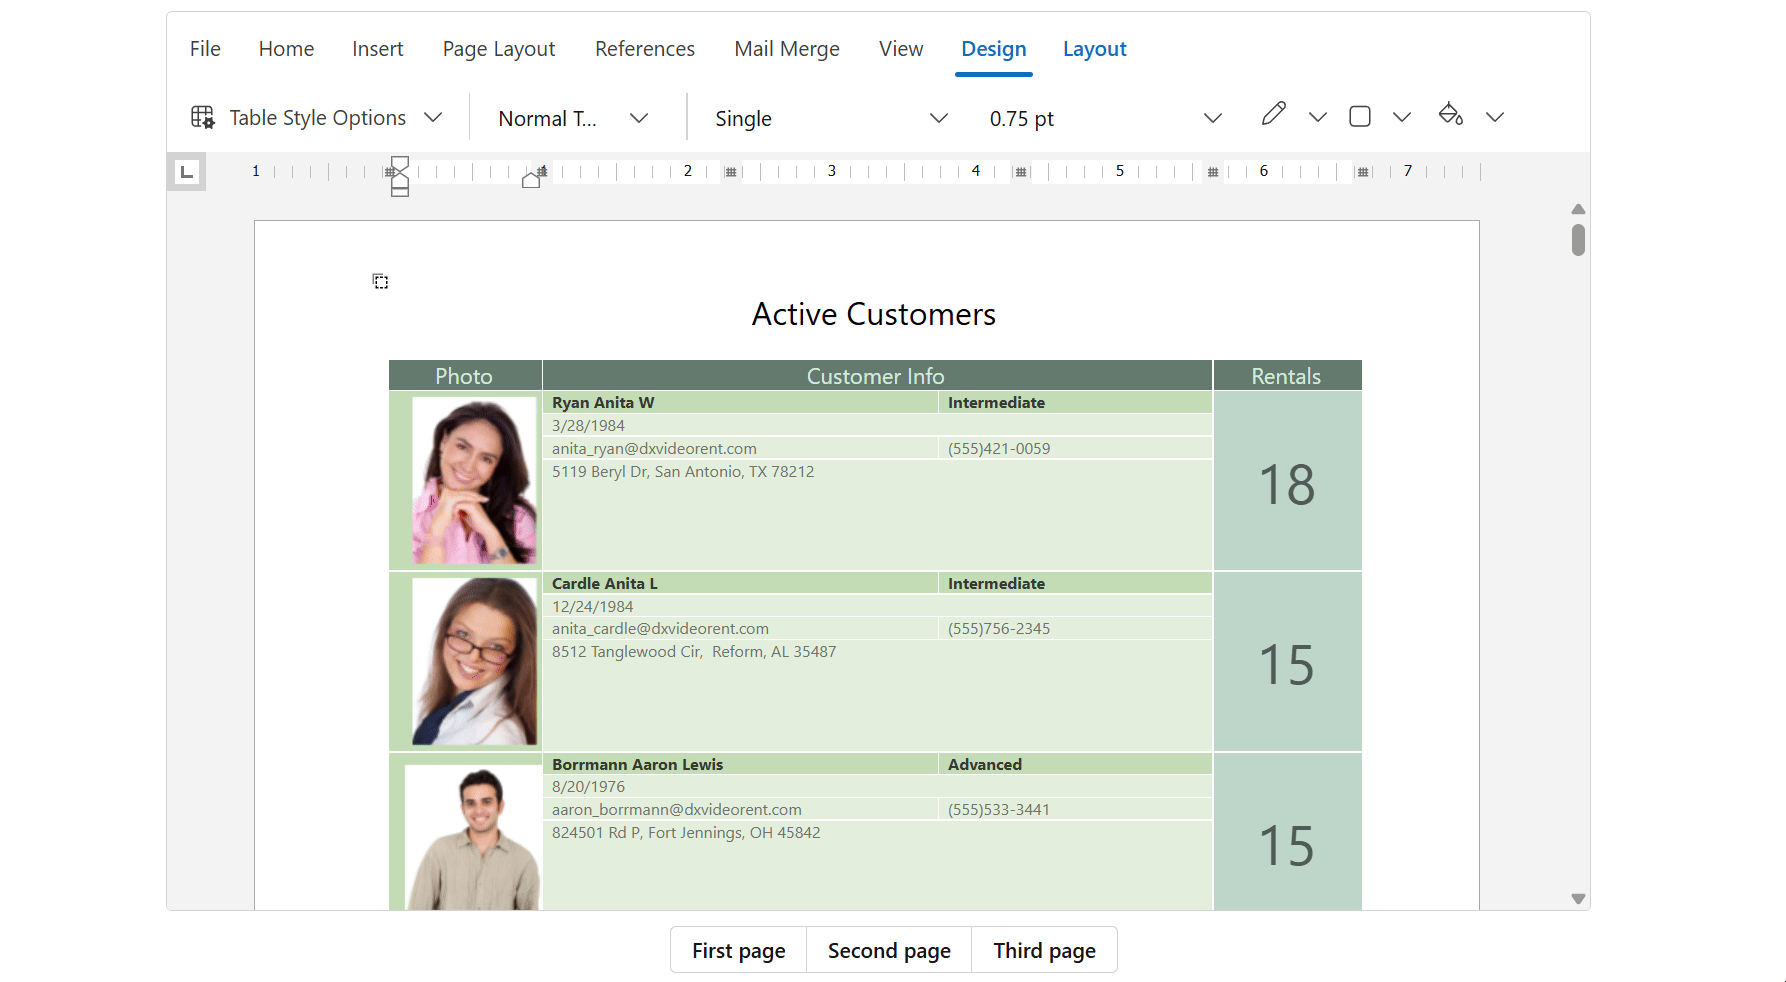This screenshot has width=1786, height=982.
Task: Click the Table Style Options grid icon
Action: [203, 118]
